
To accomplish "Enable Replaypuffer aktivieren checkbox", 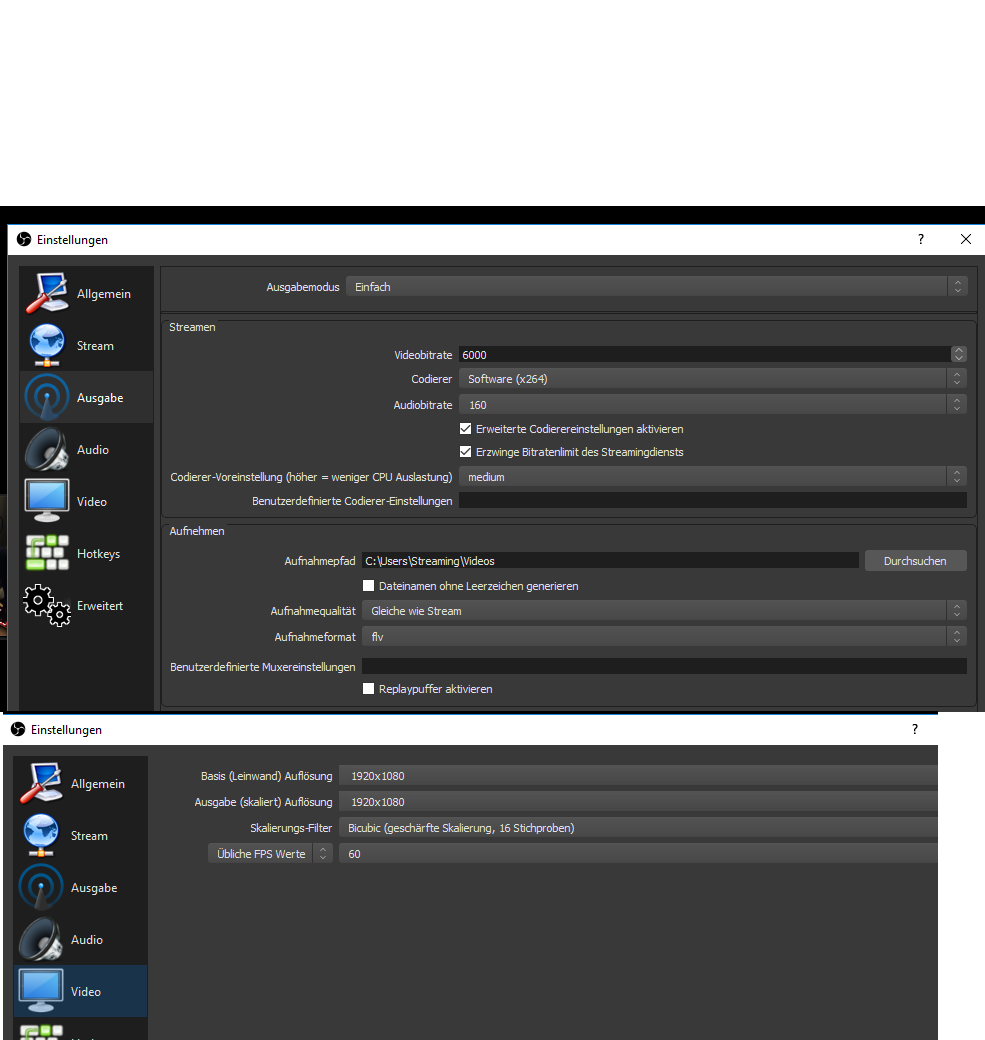I will (369, 689).
